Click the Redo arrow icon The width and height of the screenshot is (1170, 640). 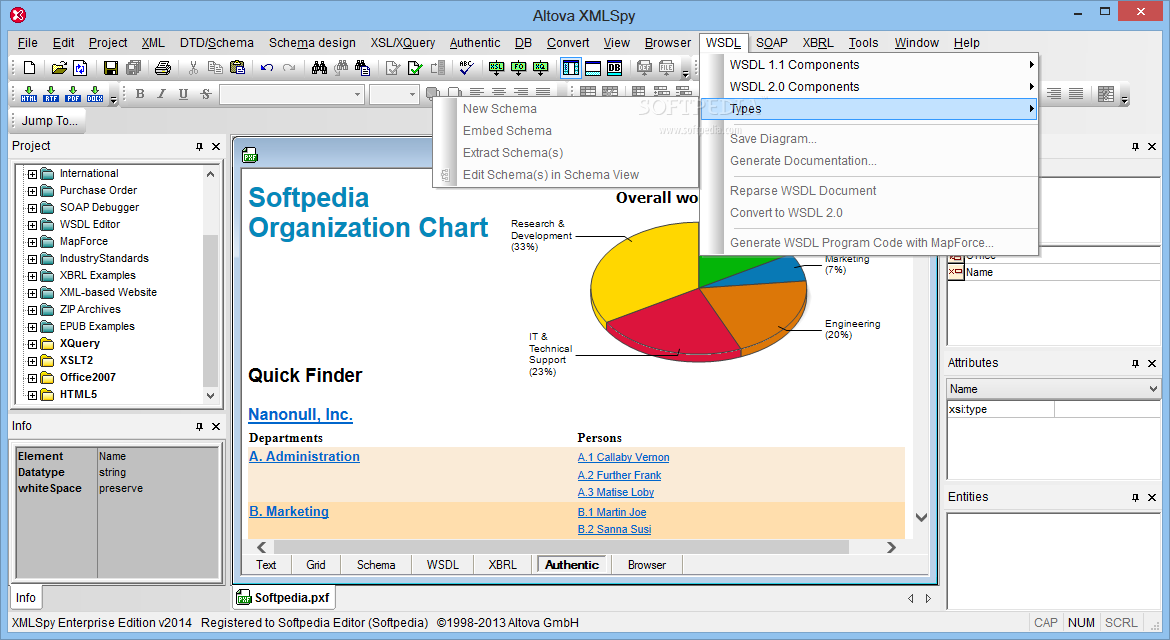click(x=290, y=68)
